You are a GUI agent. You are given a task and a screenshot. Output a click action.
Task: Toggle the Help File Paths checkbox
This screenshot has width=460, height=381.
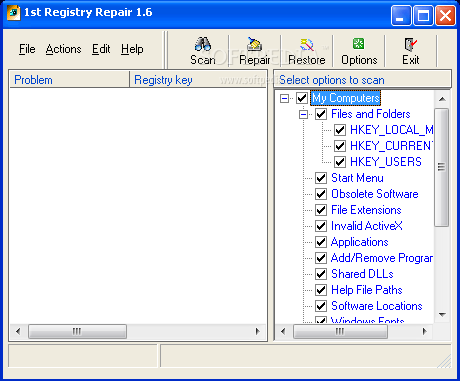point(321,290)
